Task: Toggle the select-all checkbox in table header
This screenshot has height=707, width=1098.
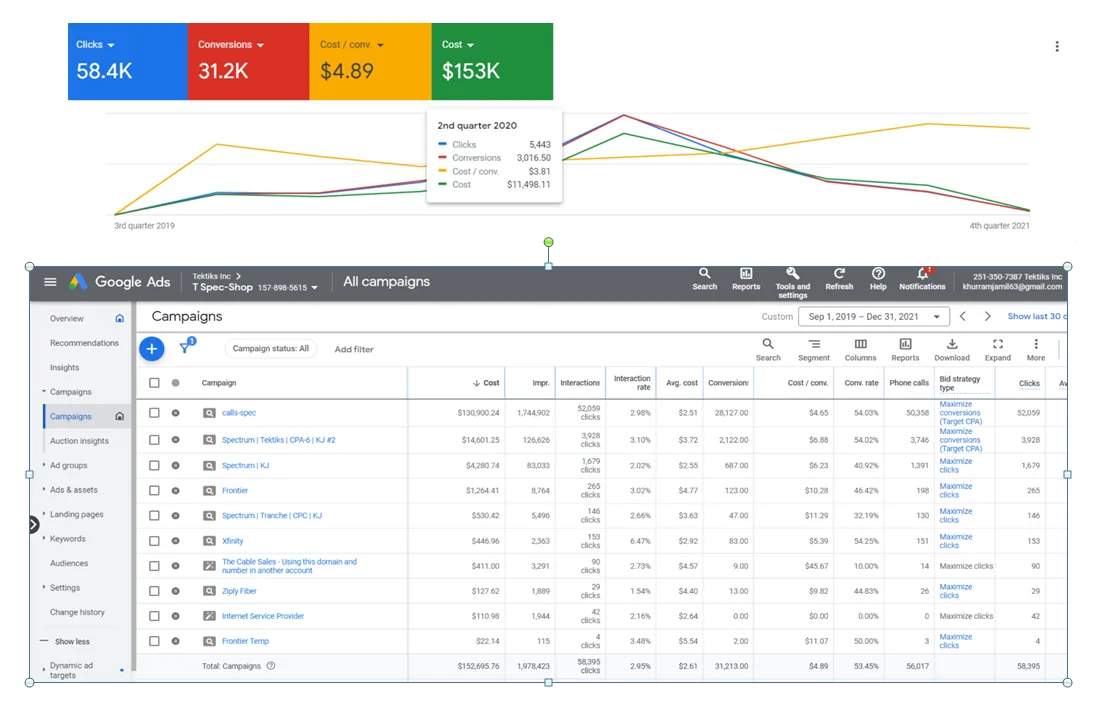Action: click(x=154, y=383)
